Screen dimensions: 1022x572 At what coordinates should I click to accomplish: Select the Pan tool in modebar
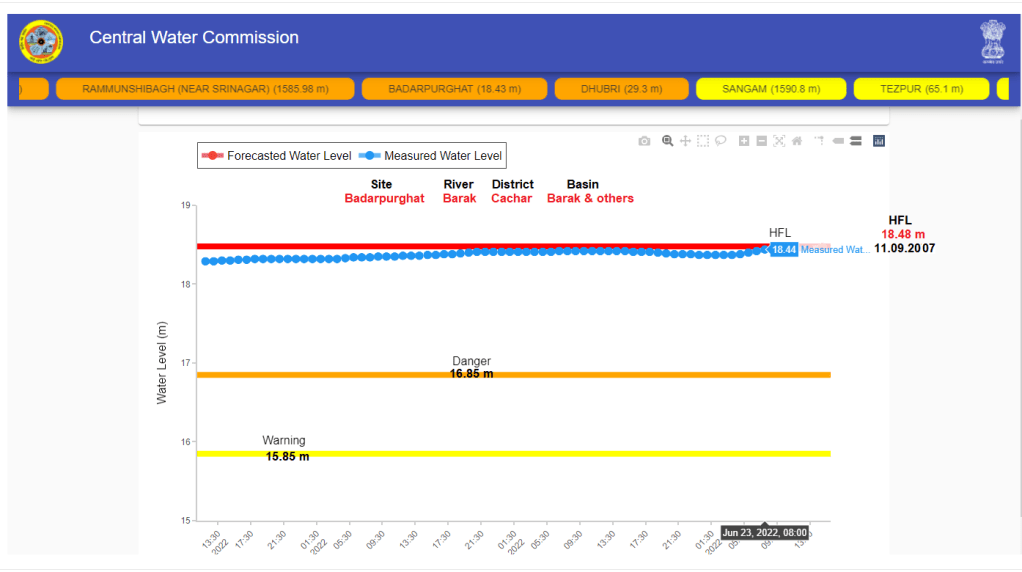685,141
